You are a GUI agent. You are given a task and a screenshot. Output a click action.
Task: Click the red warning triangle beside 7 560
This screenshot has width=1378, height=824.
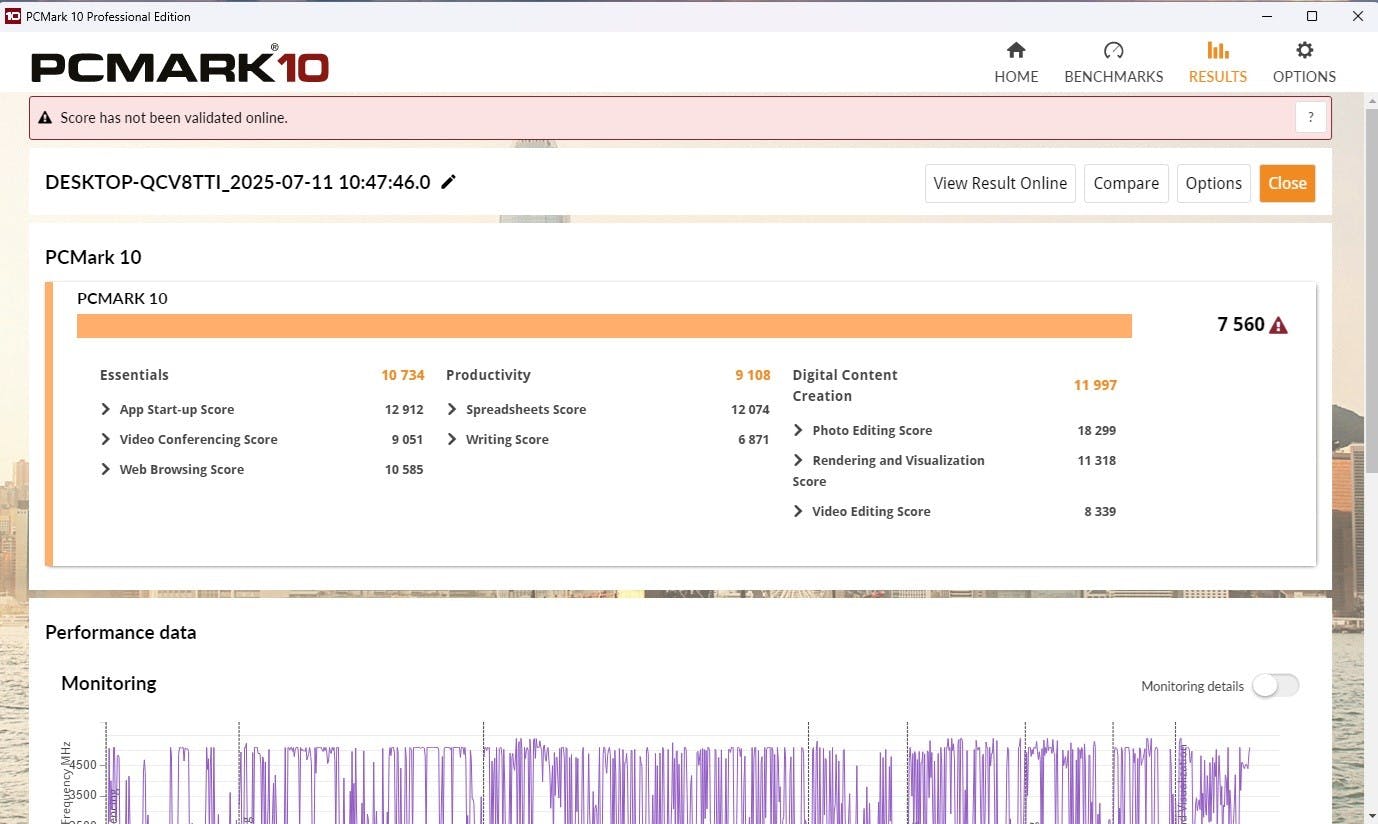(x=1278, y=325)
